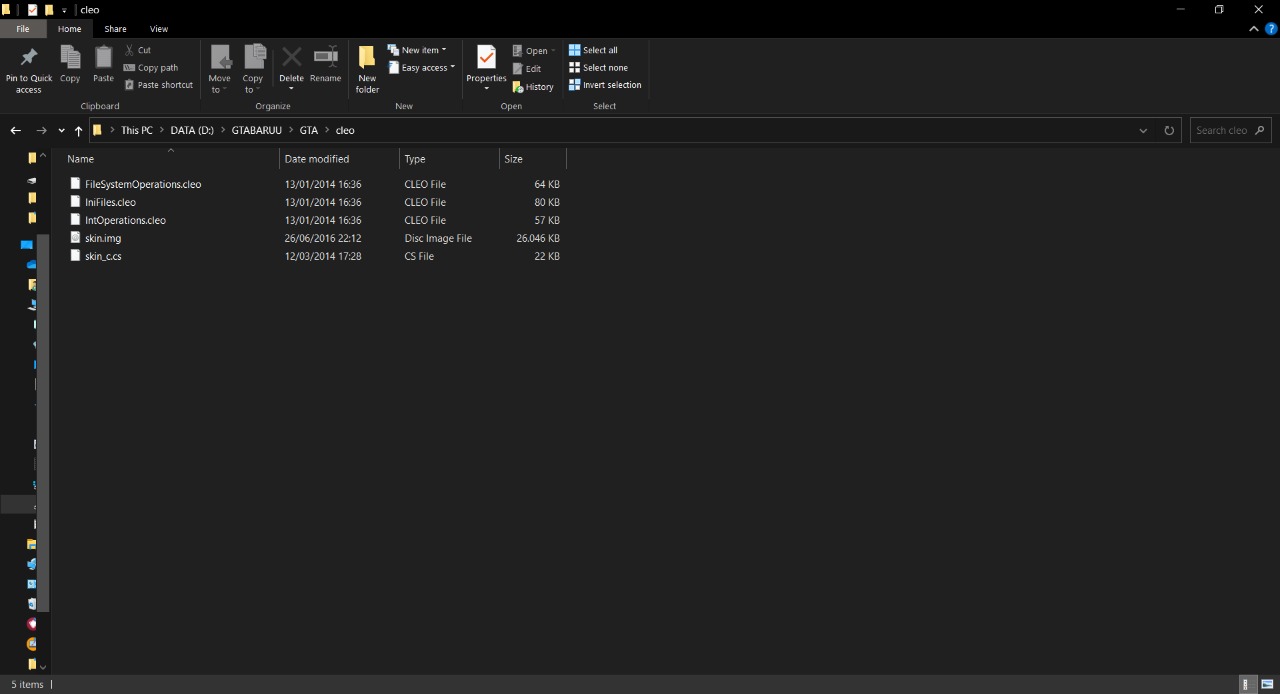Select Cut in Clipboard group

tap(138, 50)
